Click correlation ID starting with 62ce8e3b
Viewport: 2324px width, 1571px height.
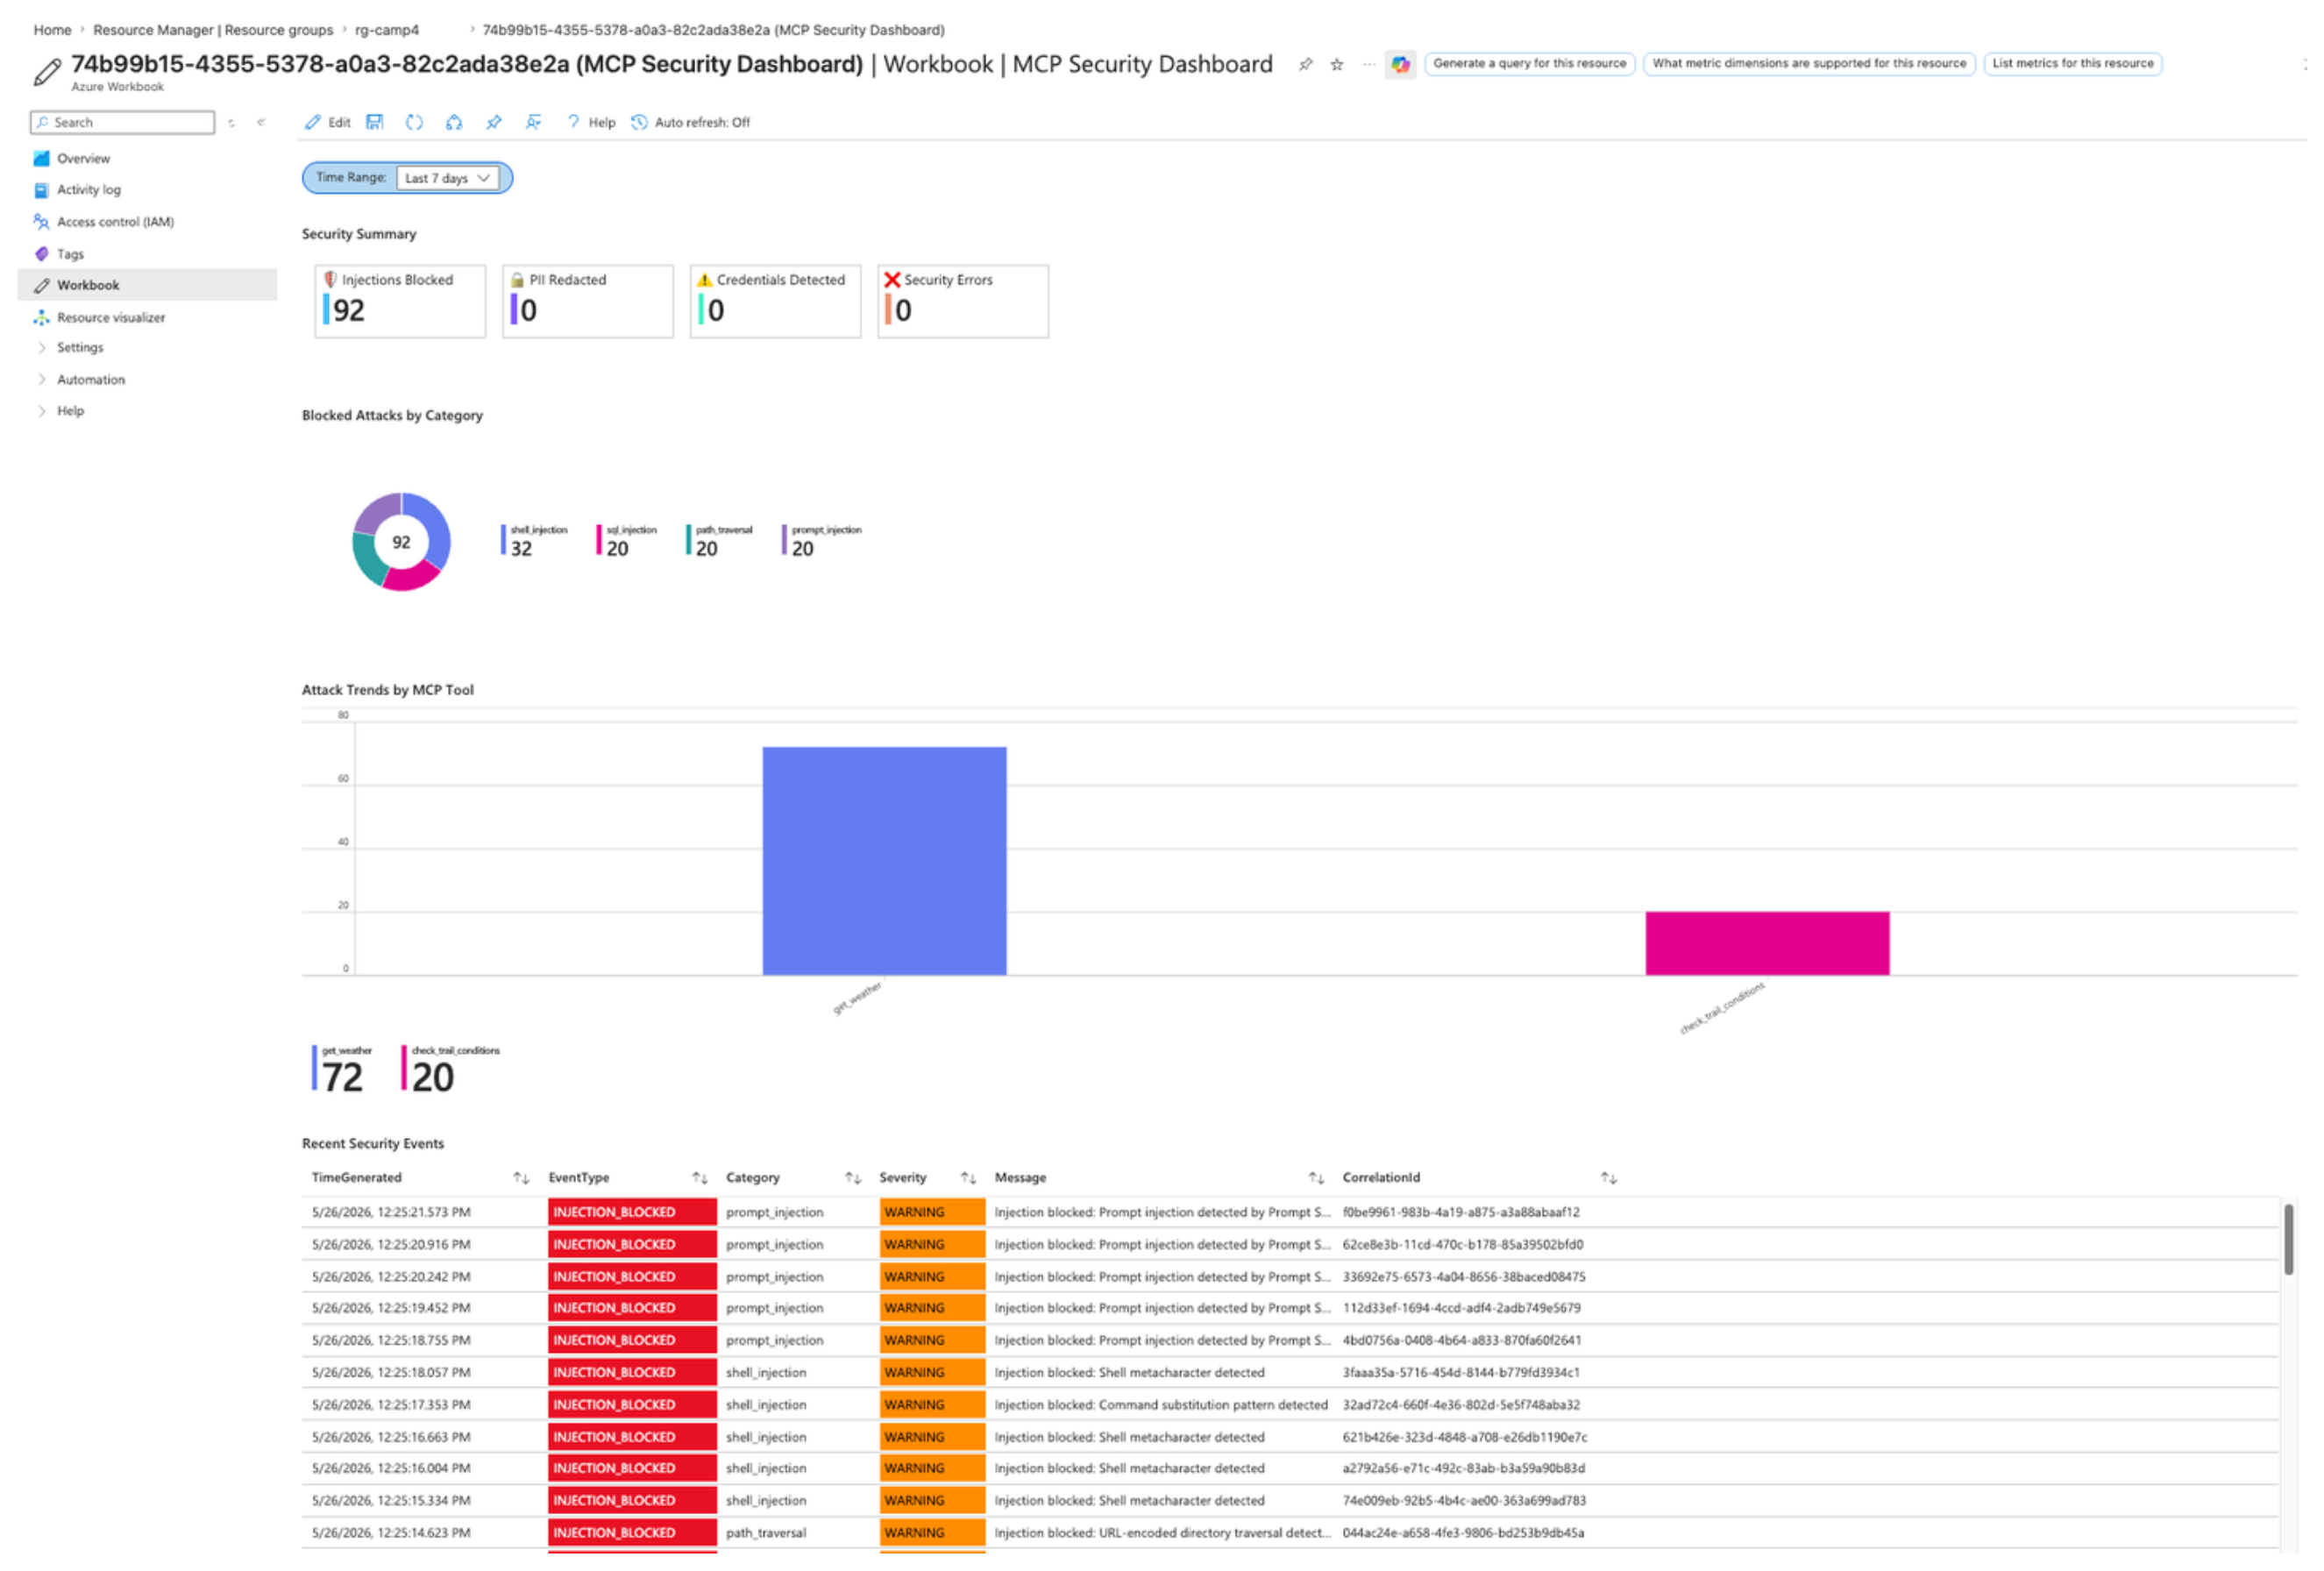point(1462,1244)
